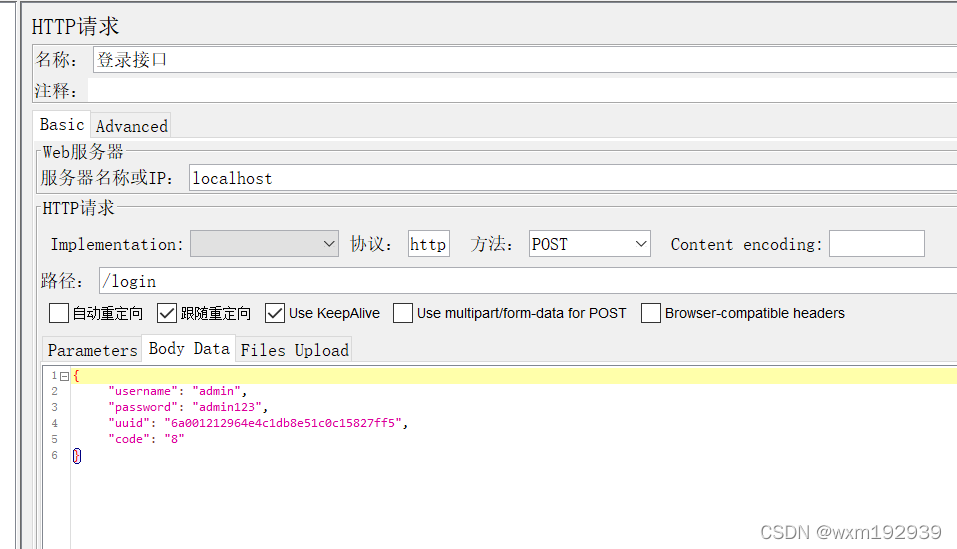
Task: Open the Parameters tab
Action: tap(92, 350)
